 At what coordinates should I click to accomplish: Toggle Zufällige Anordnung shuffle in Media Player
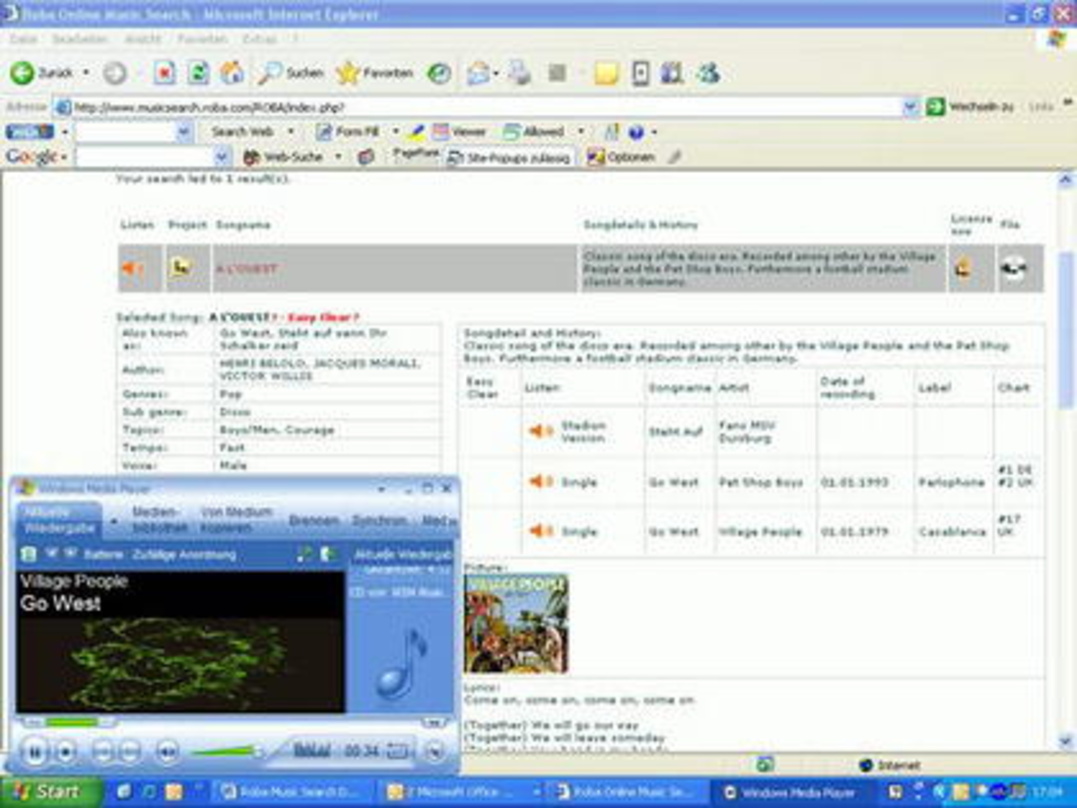184,554
